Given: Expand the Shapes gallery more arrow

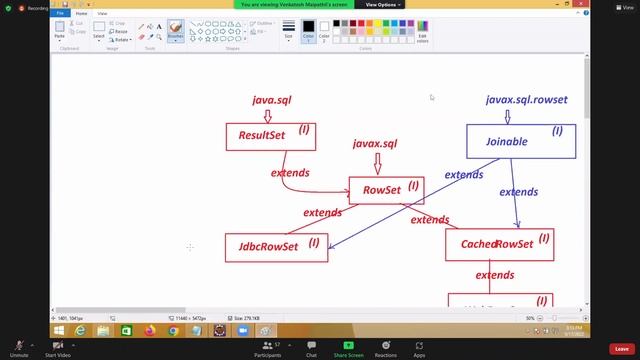Looking at the screenshot, I should (245, 39).
